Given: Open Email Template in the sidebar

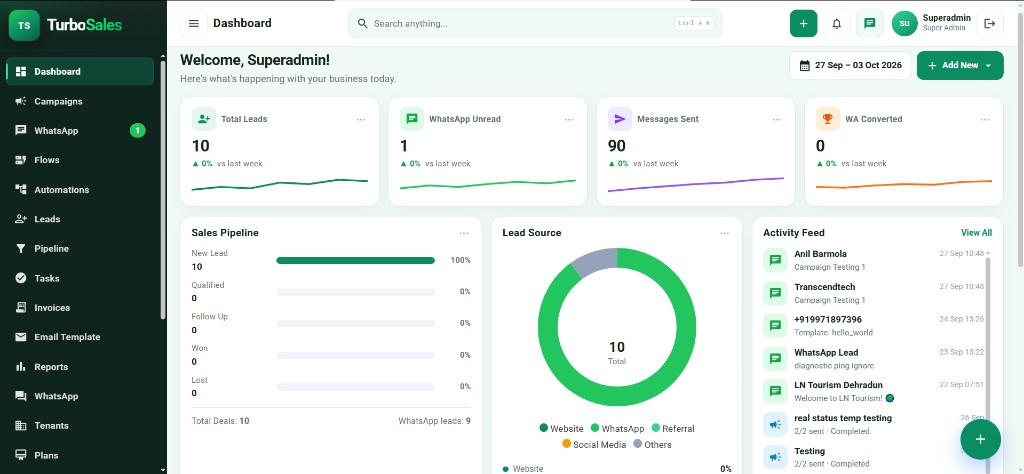Looking at the screenshot, I should pos(80,337).
